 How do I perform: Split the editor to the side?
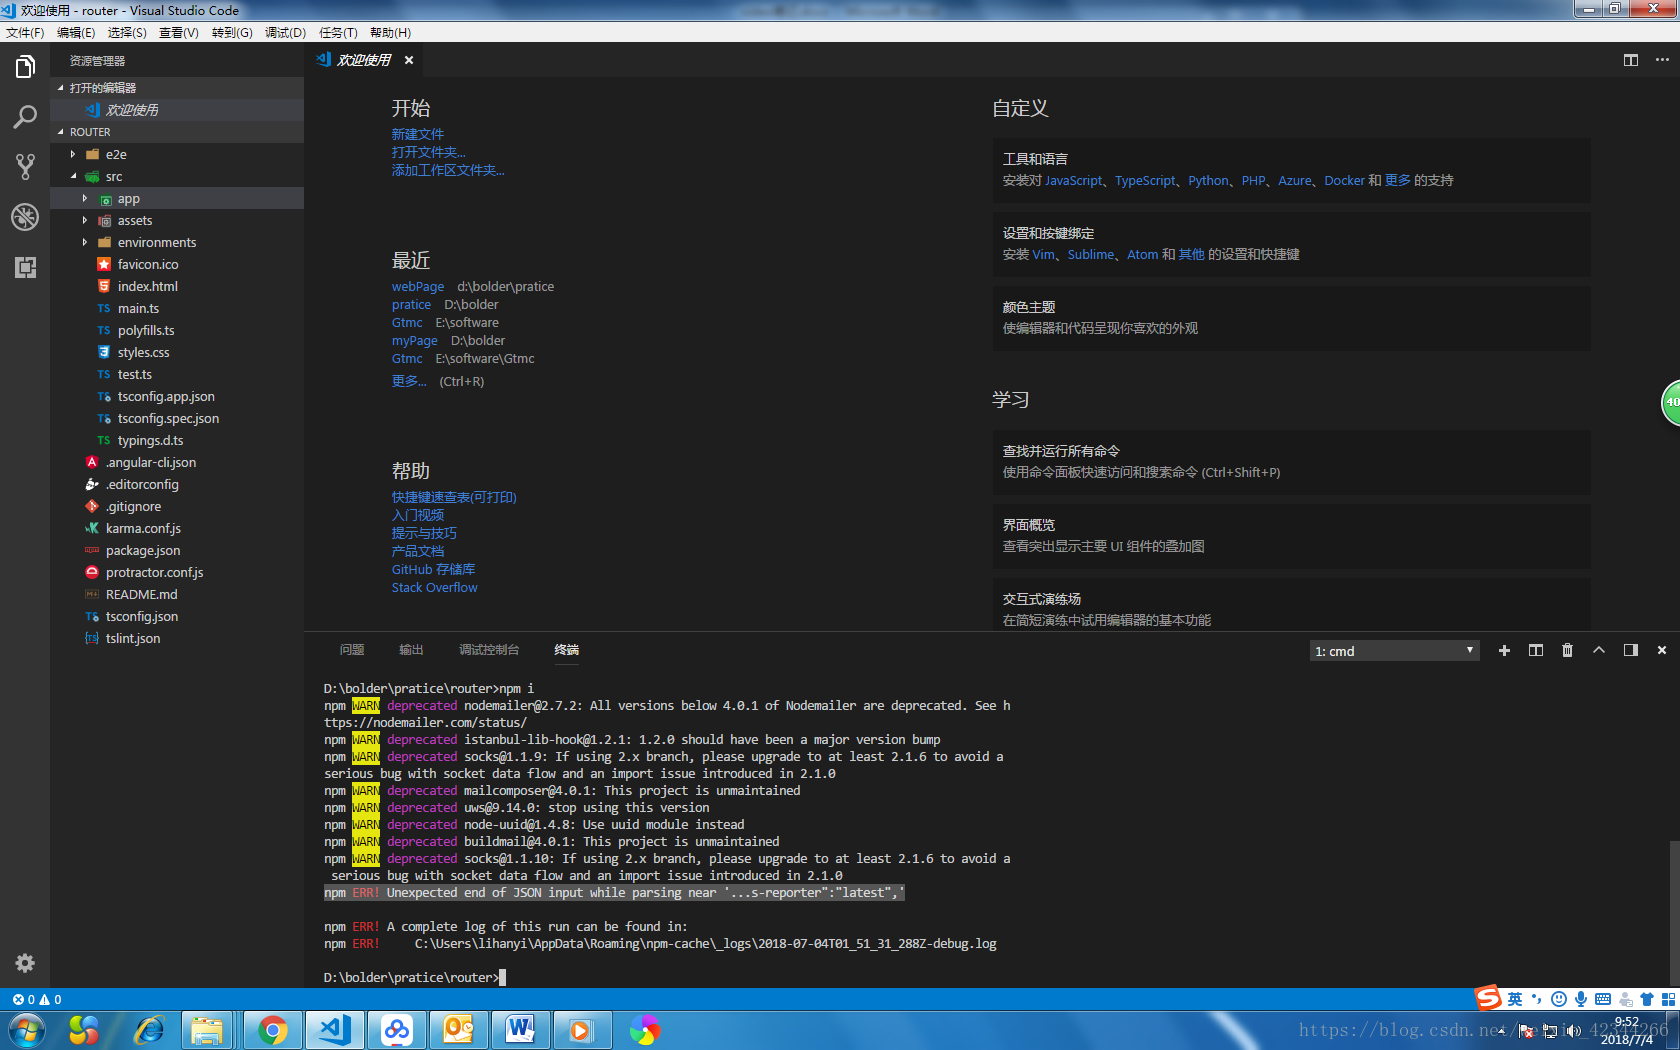[1631, 60]
